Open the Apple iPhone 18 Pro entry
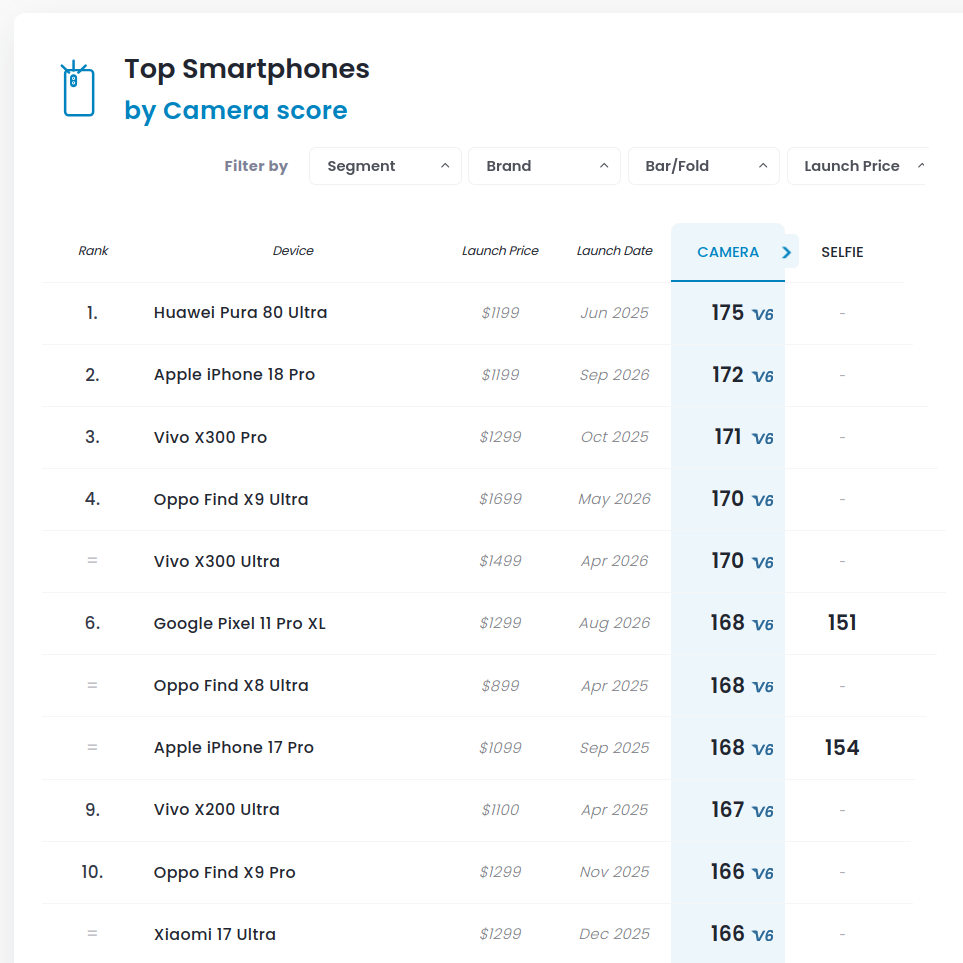 click(x=234, y=375)
